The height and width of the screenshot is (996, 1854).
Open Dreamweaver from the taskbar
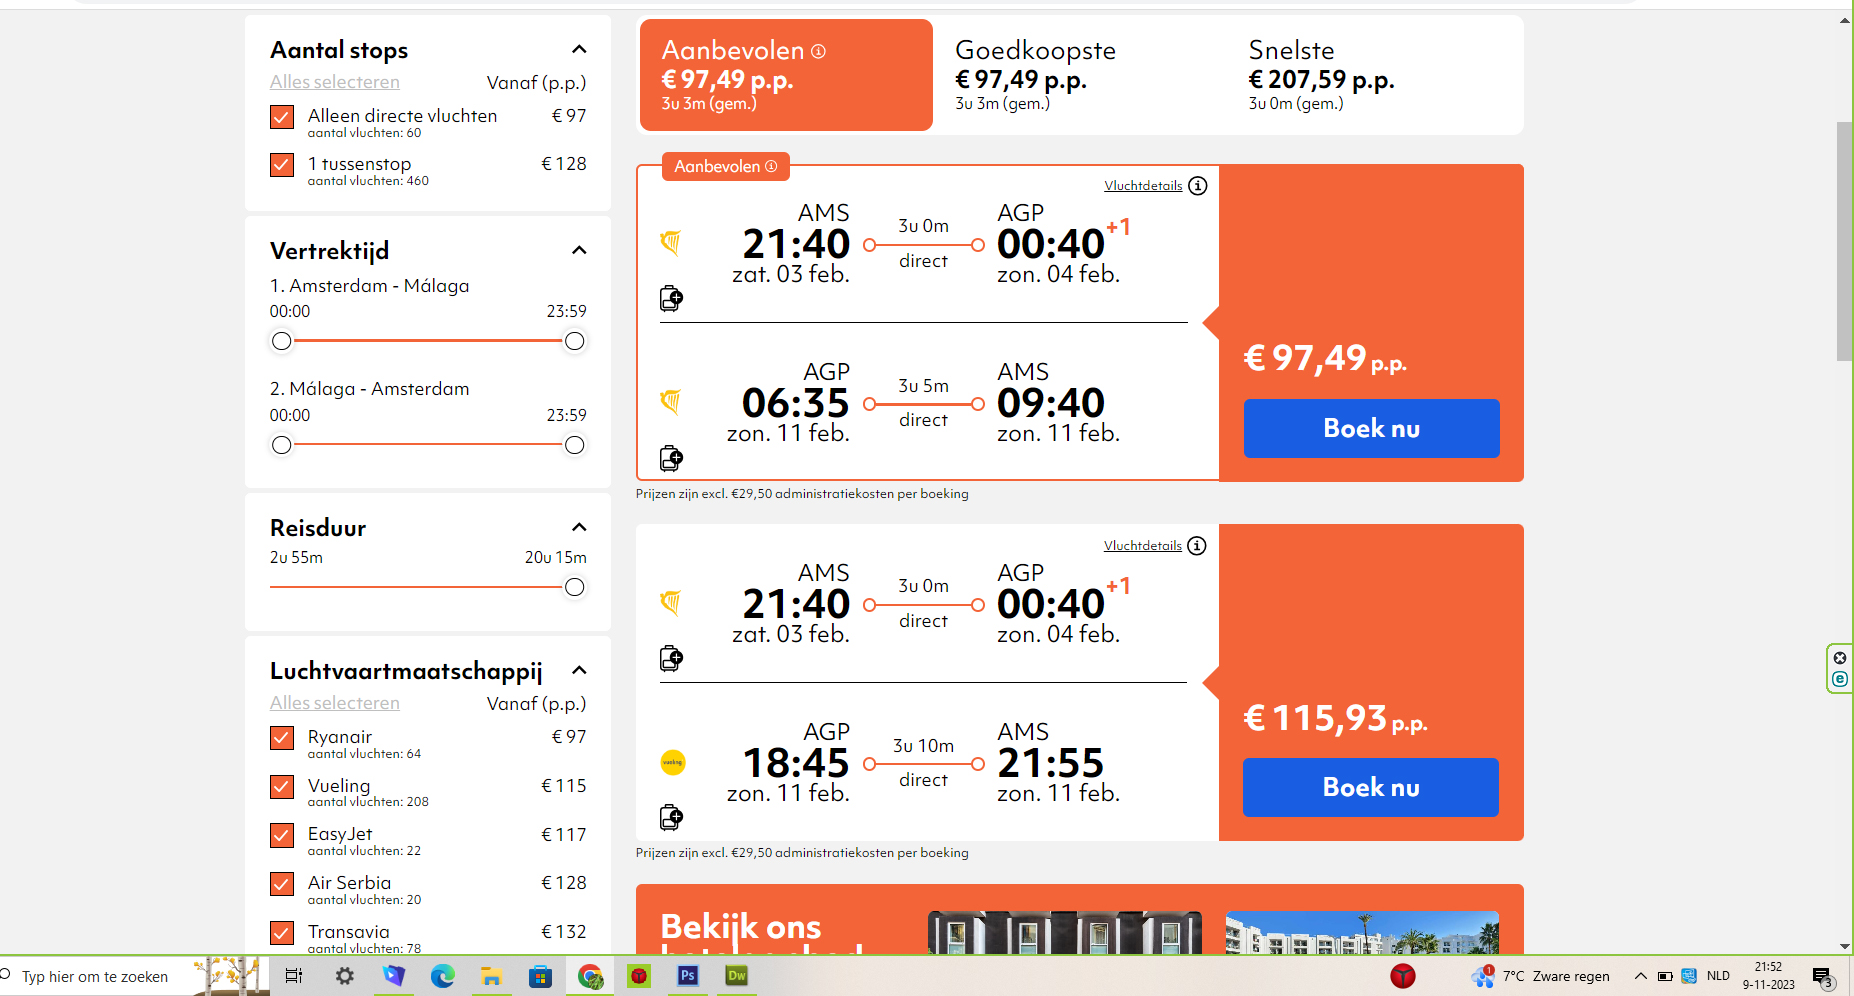737,976
